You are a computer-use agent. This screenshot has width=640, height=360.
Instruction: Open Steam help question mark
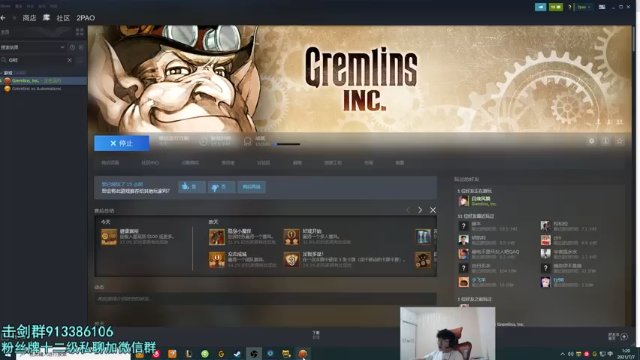[x=569, y=7]
